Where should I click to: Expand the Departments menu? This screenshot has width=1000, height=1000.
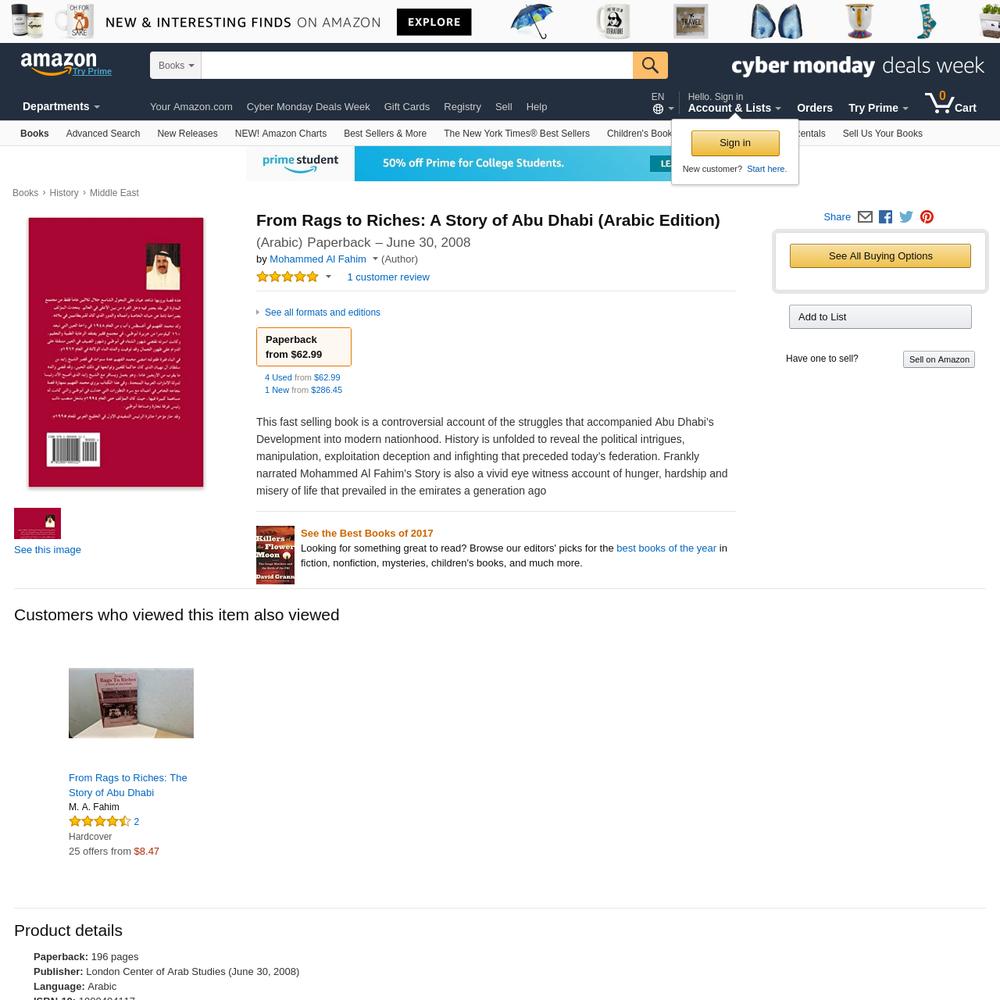coord(61,107)
